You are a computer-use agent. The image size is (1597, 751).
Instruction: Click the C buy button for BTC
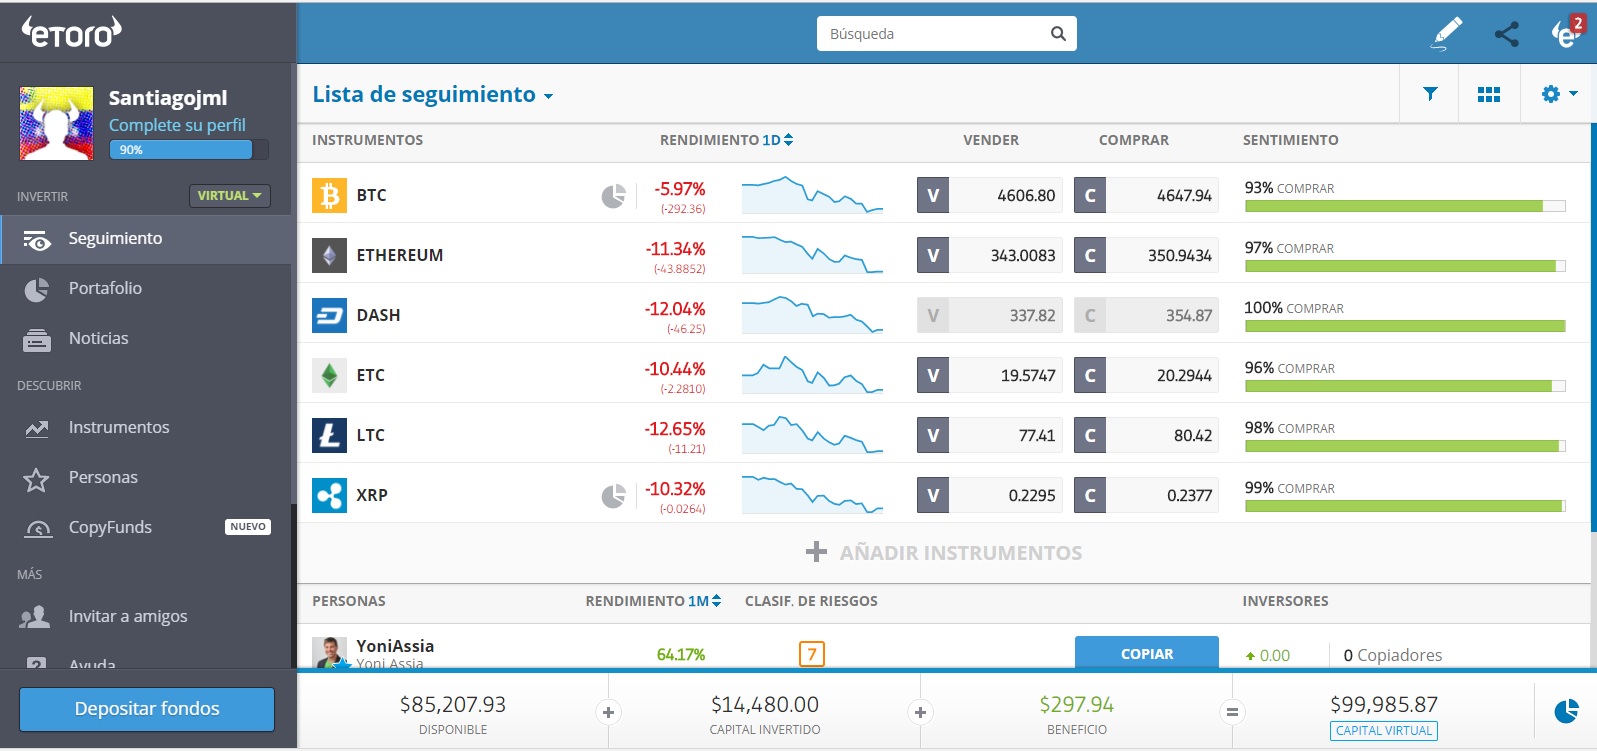(x=1090, y=196)
